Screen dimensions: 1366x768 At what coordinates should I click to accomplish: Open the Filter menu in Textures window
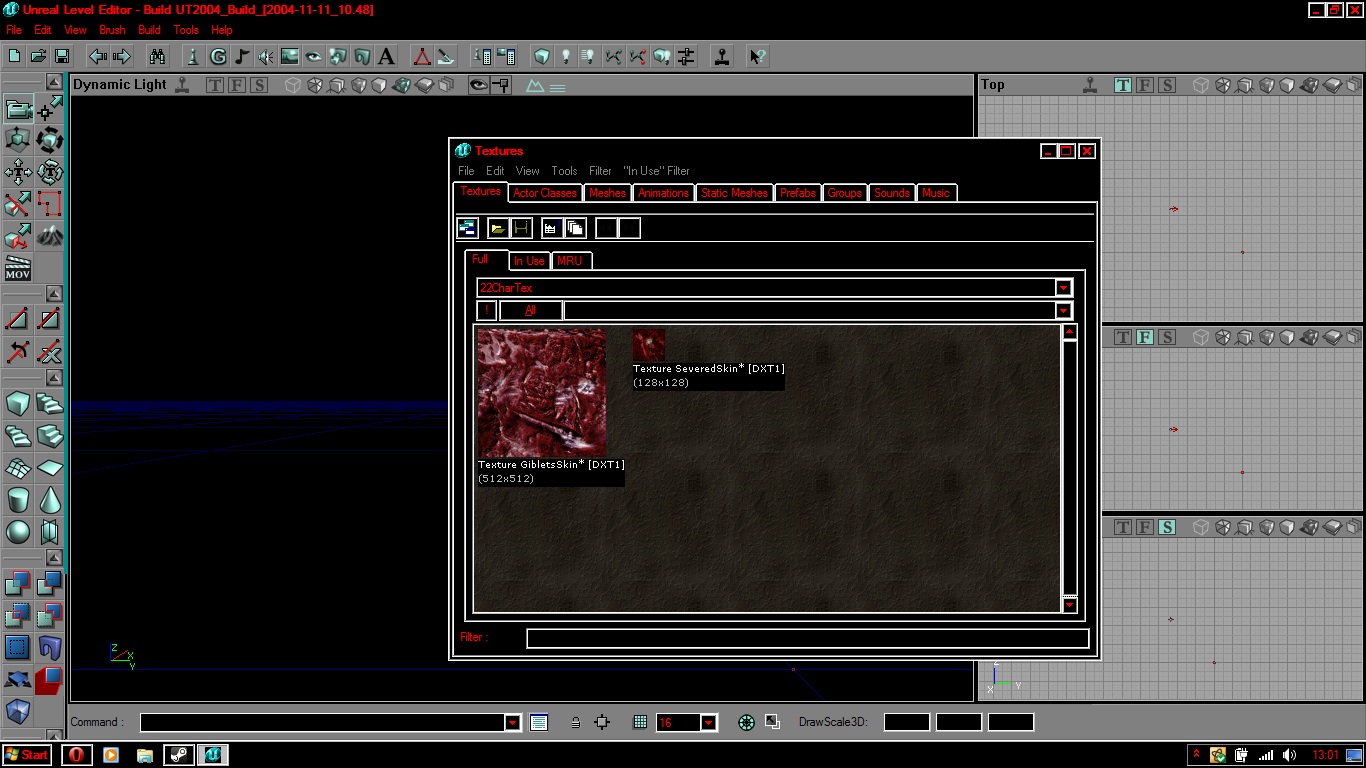[x=600, y=171]
